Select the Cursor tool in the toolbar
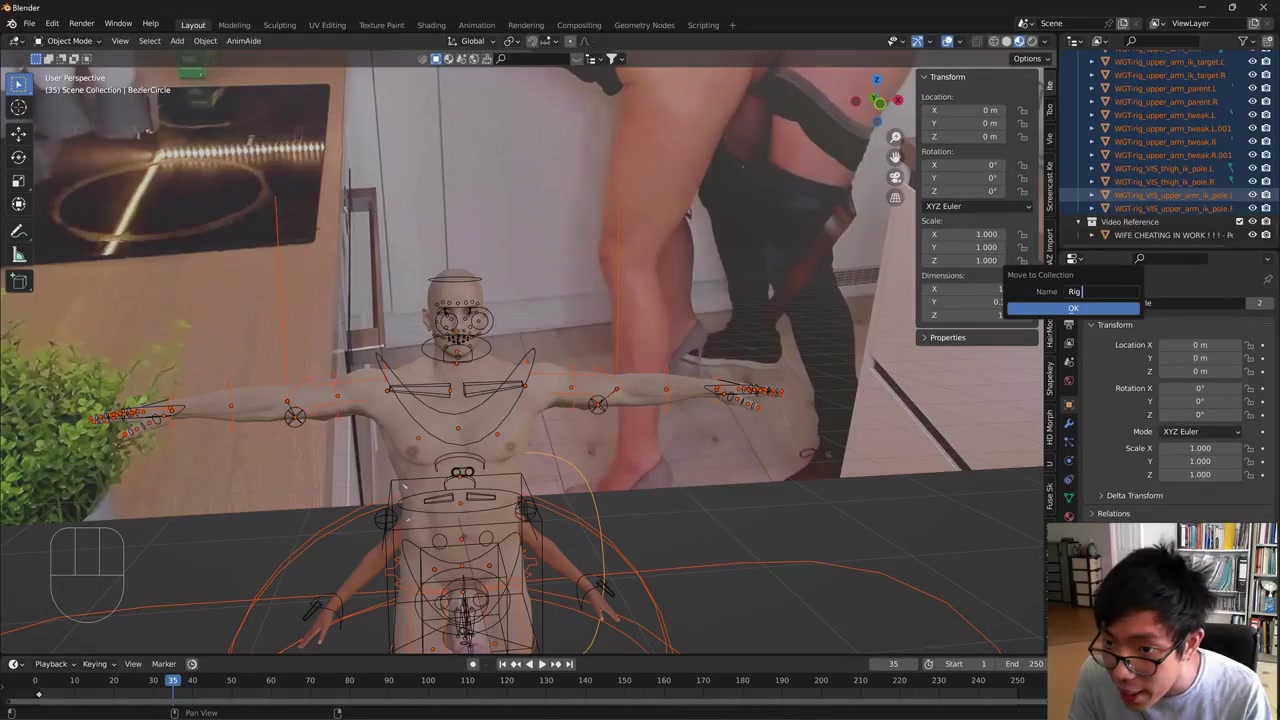The height and width of the screenshot is (720, 1280). pyautogui.click(x=18, y=108)
